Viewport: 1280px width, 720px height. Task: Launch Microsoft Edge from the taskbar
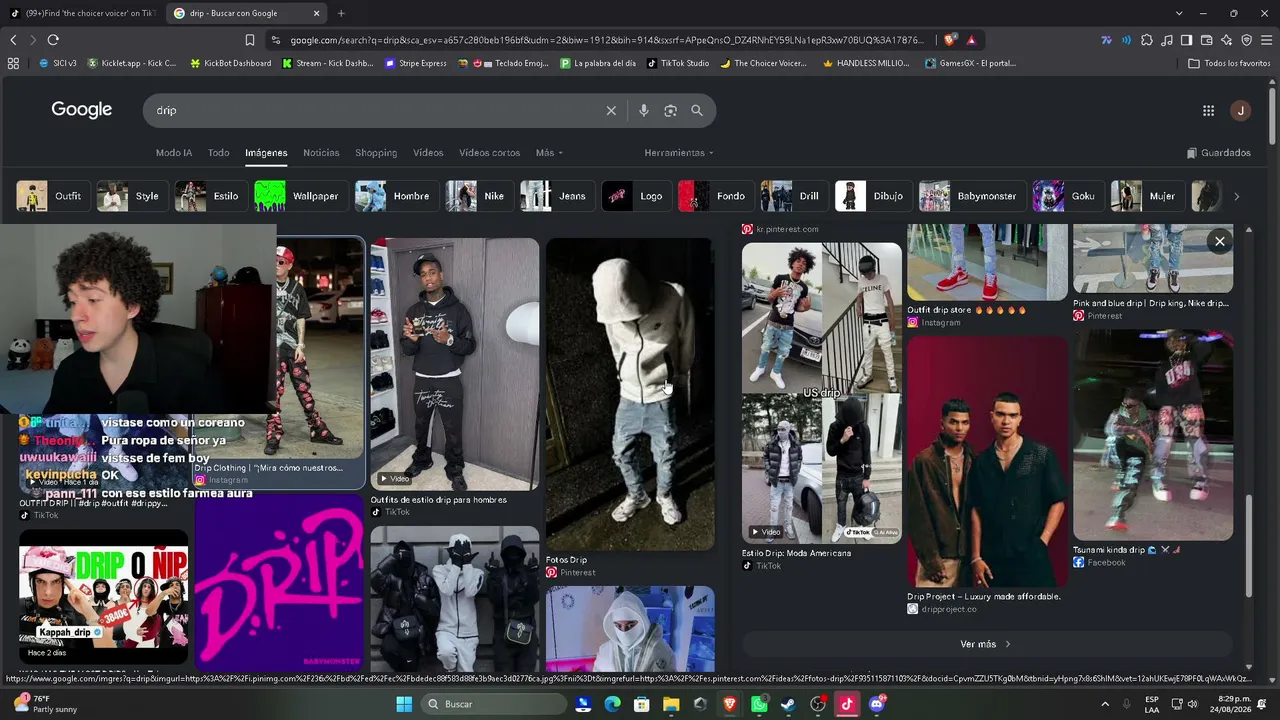point(612,704)
